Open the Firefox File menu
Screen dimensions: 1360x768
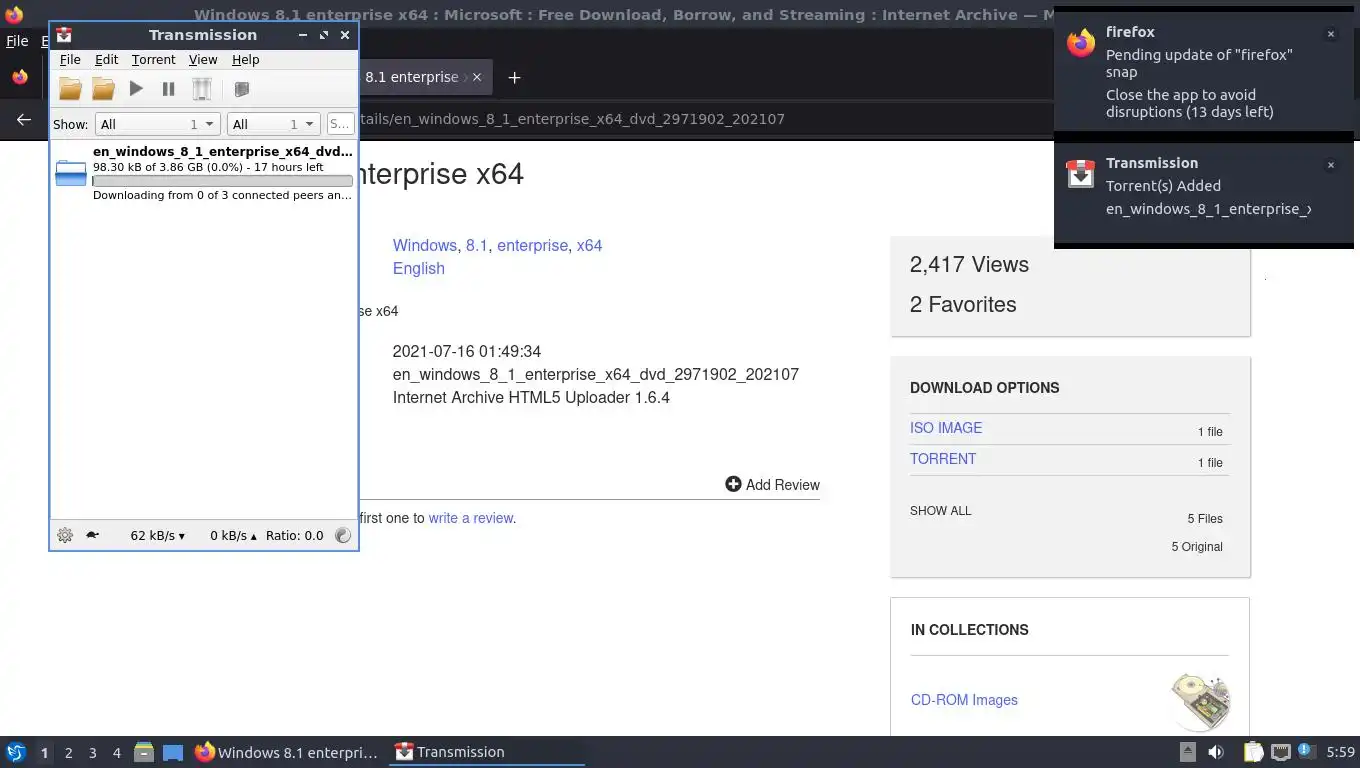[17, 41]
